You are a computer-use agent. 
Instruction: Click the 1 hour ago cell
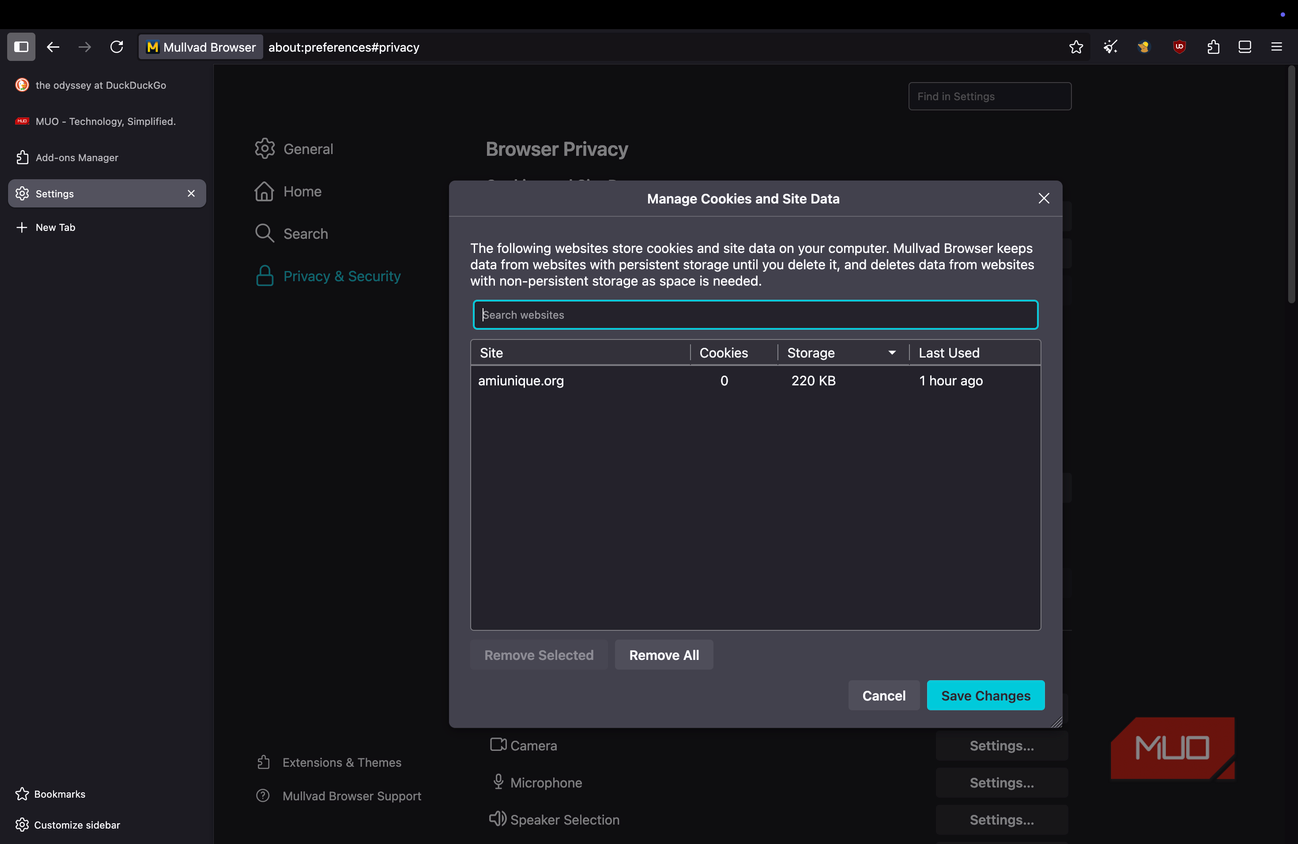coord(951,381)
